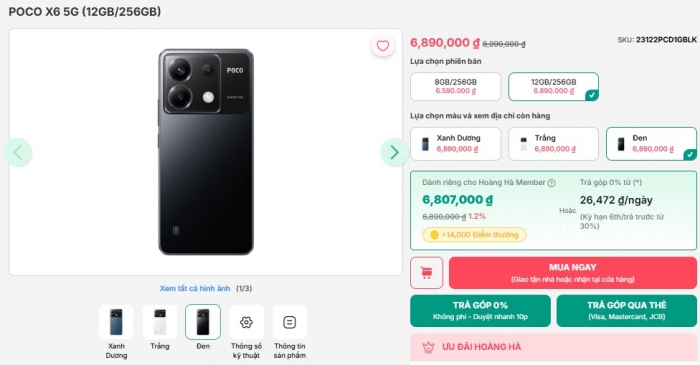
Task: Click the +14,000 Điểm thưởng badge
Action: click(x=474, y=235)
